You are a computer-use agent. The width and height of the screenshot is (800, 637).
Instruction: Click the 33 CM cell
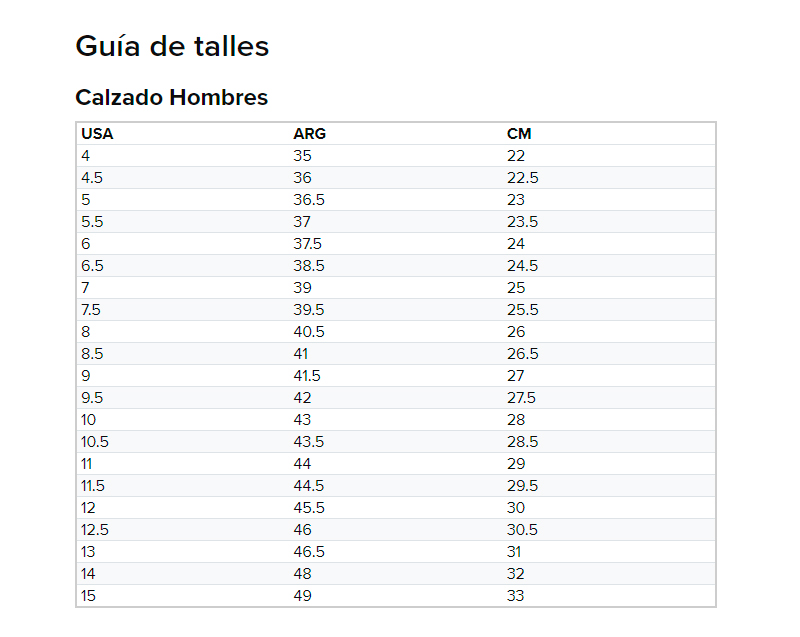click(516, 596)
